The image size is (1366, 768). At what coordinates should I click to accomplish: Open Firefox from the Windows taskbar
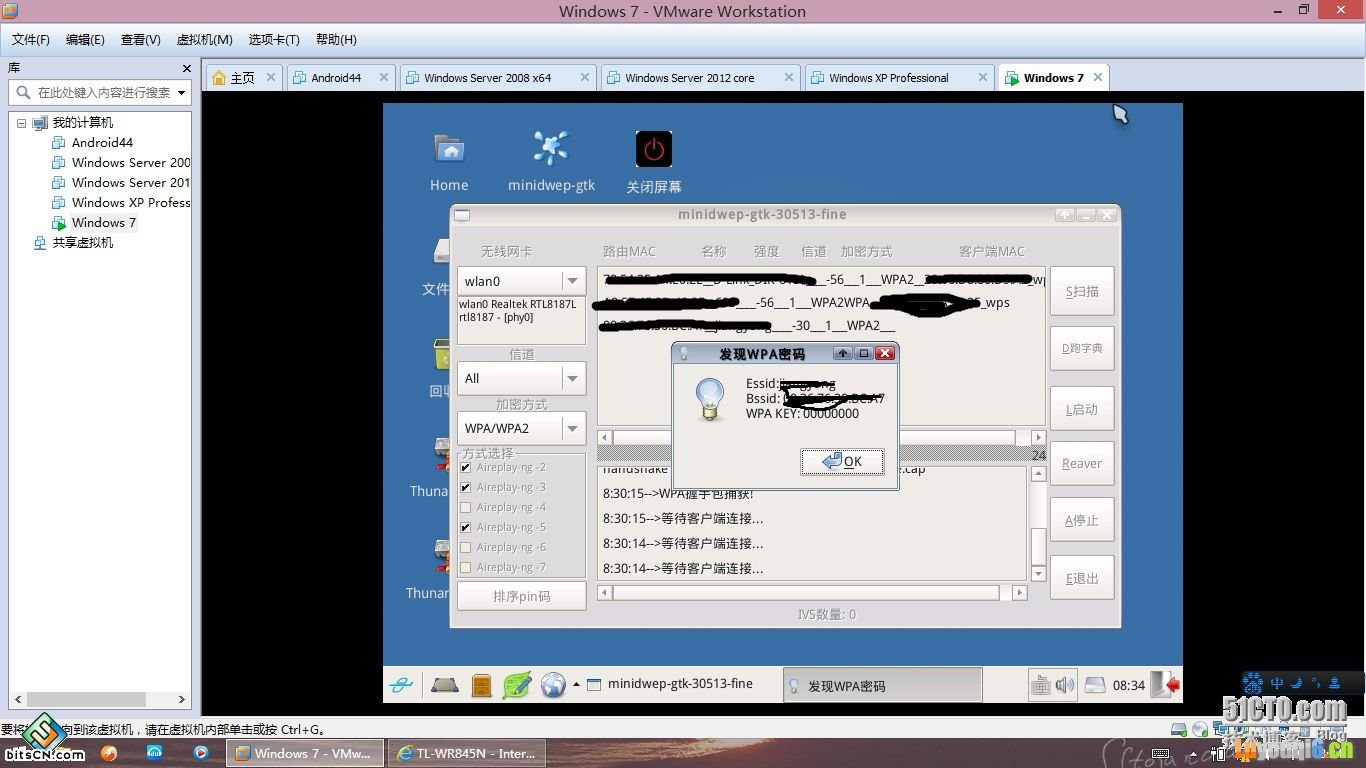tap(109, 753)
